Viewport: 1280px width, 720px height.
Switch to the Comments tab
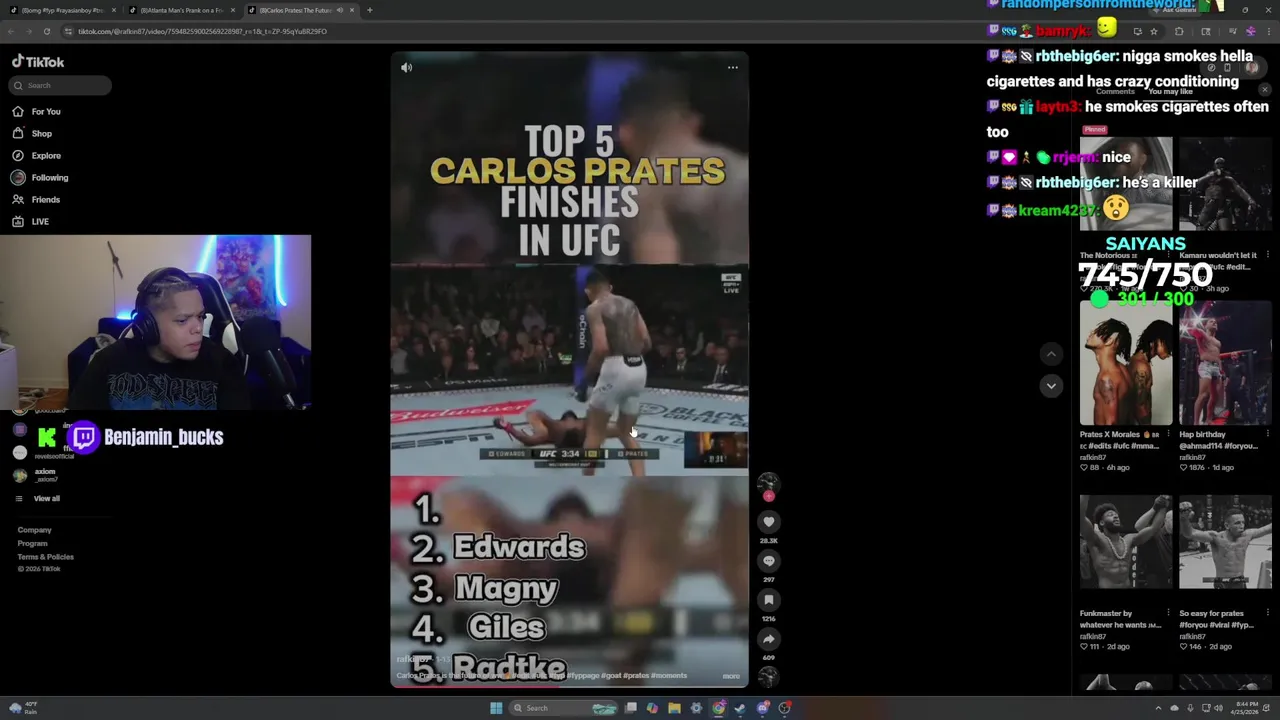coord(1115,91)
